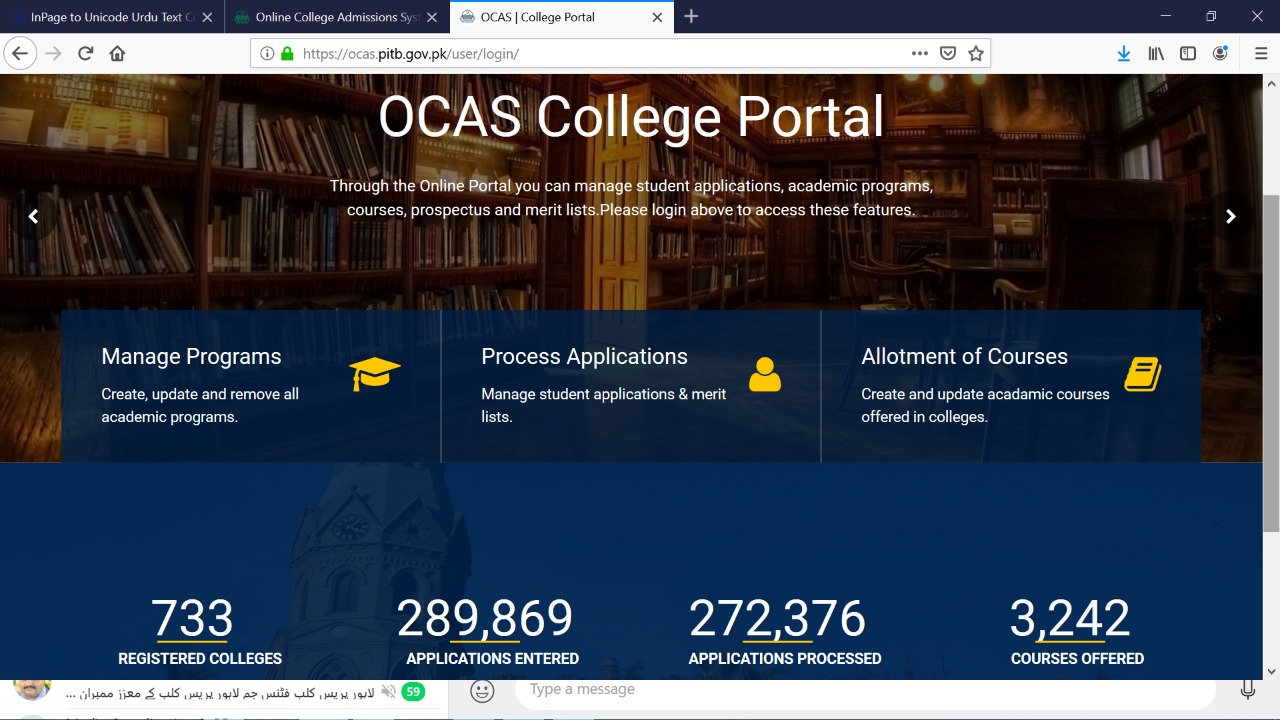
Task: Click the COURSES OFFERED label
Action: [x=1077, y=659]
